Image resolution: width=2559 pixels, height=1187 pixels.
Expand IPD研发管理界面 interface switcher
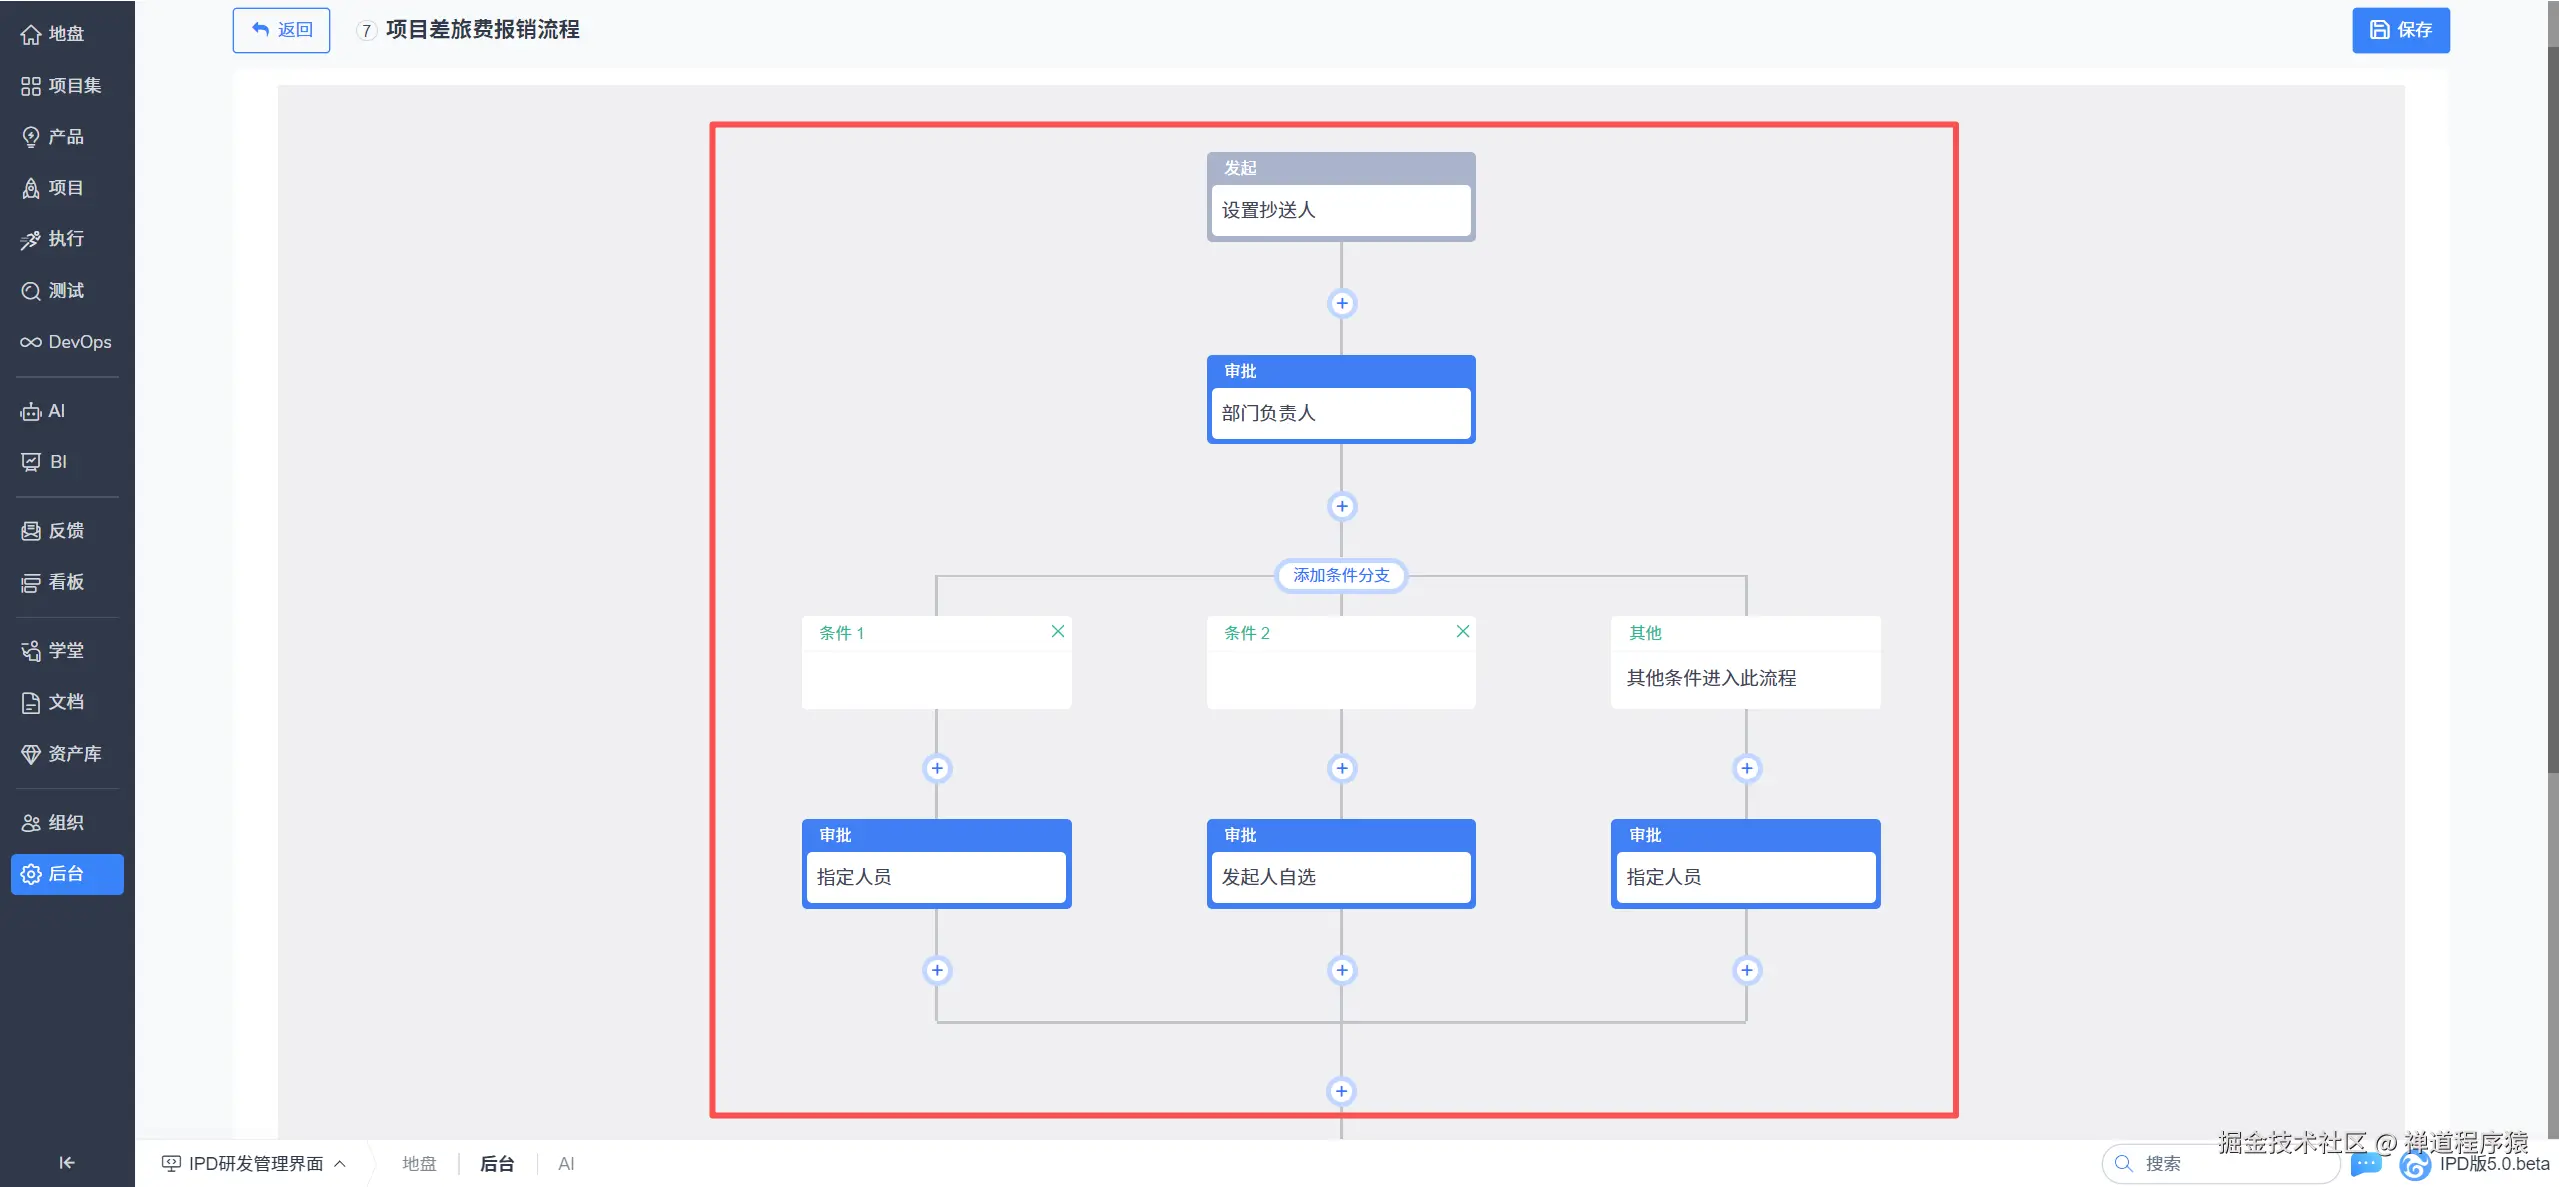pyautogui.click(x=255, y=1163)
